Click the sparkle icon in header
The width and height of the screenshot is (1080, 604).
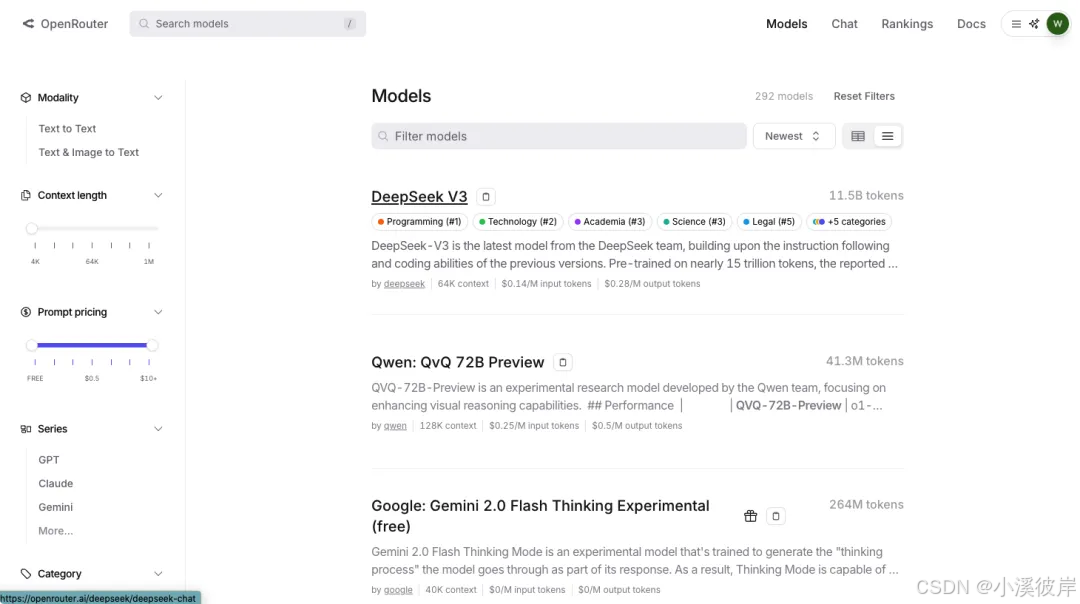pyautogui.click(x=1034, y=24)
